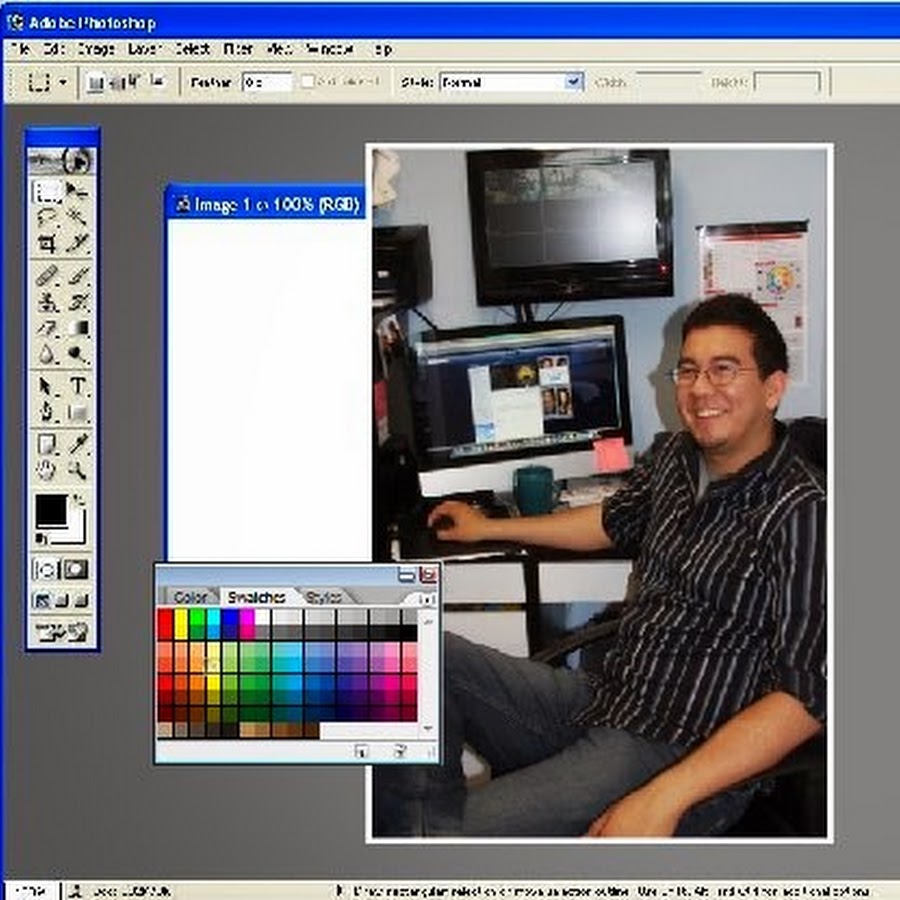Open the Style dropdown in options bar
This screenshot has height=900, width=900.
(x=573, y=82)
